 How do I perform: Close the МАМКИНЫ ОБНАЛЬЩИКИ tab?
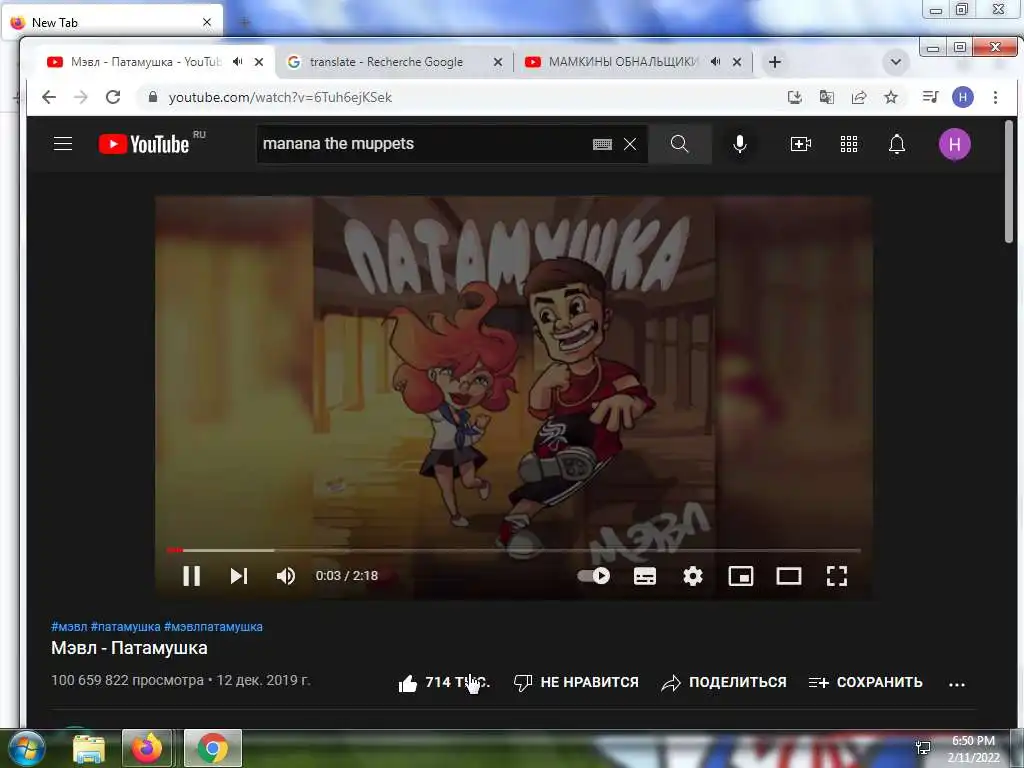tap(737, 62)
